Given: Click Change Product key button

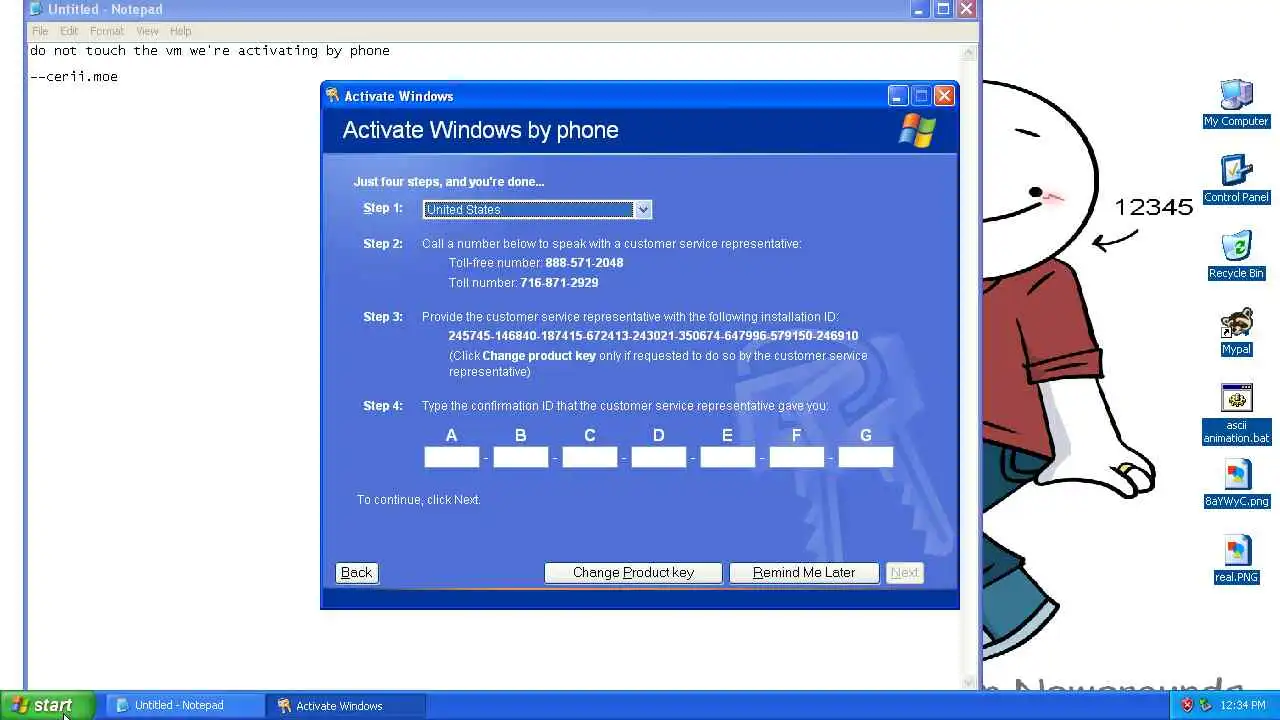Looking at the screenshot, I should [x=633, y=572].
